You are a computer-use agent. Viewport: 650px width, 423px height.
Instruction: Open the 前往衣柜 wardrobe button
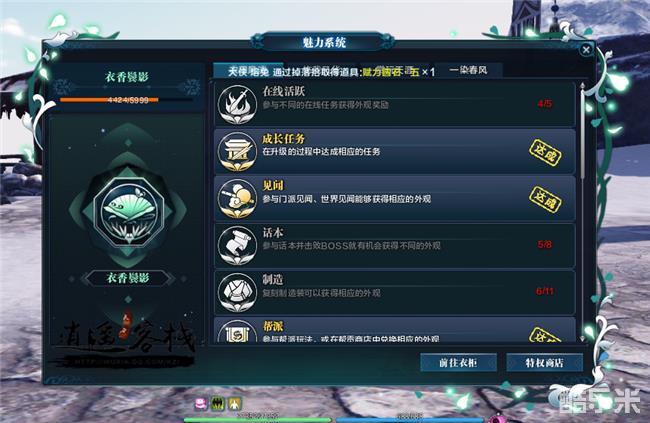point(458,363)
